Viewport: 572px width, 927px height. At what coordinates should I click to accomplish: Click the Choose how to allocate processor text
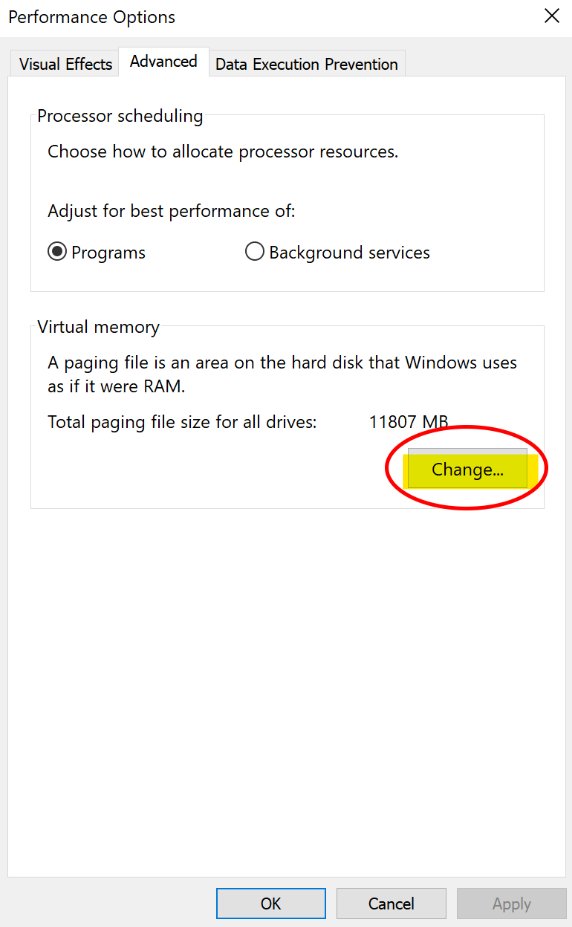point(223,151)
